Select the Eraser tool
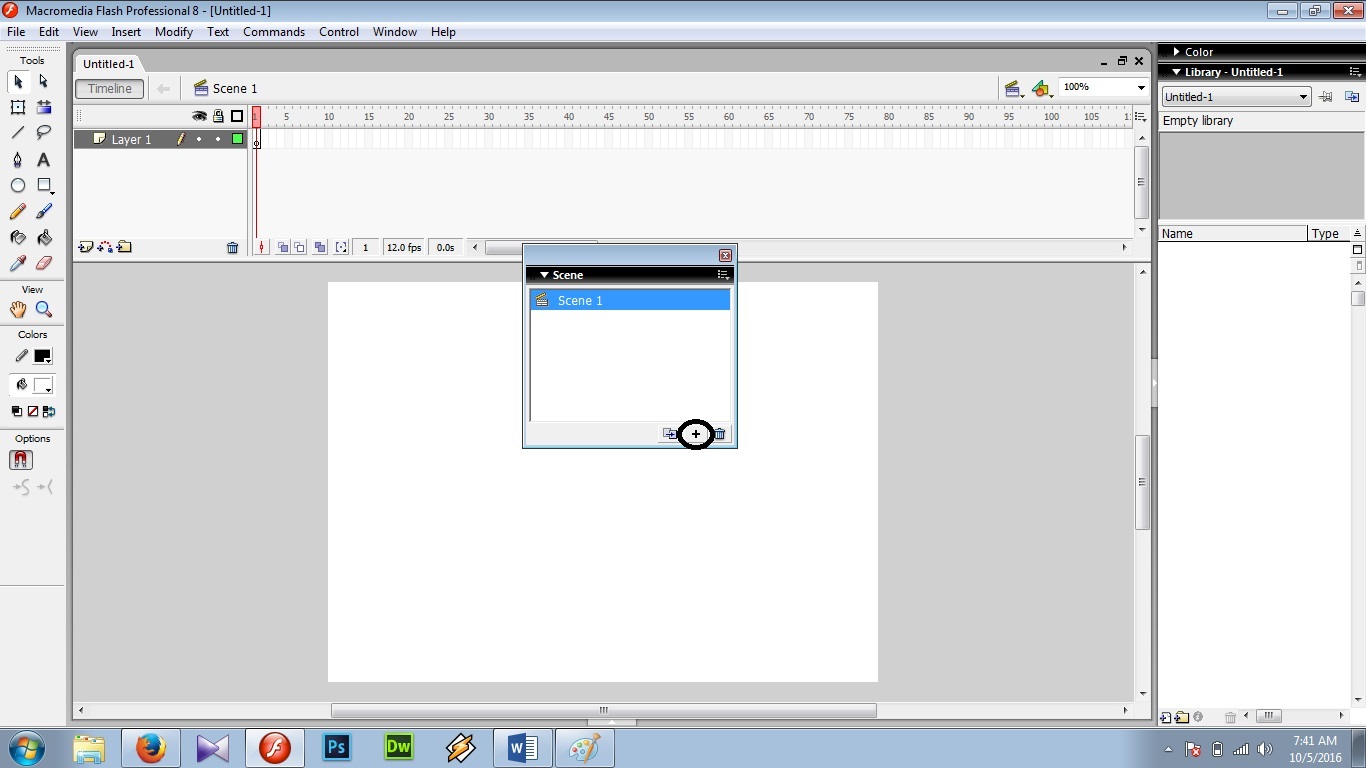The width and height of the screenshot is (1366, 768). pyautogui.click(x=43, y=263)
